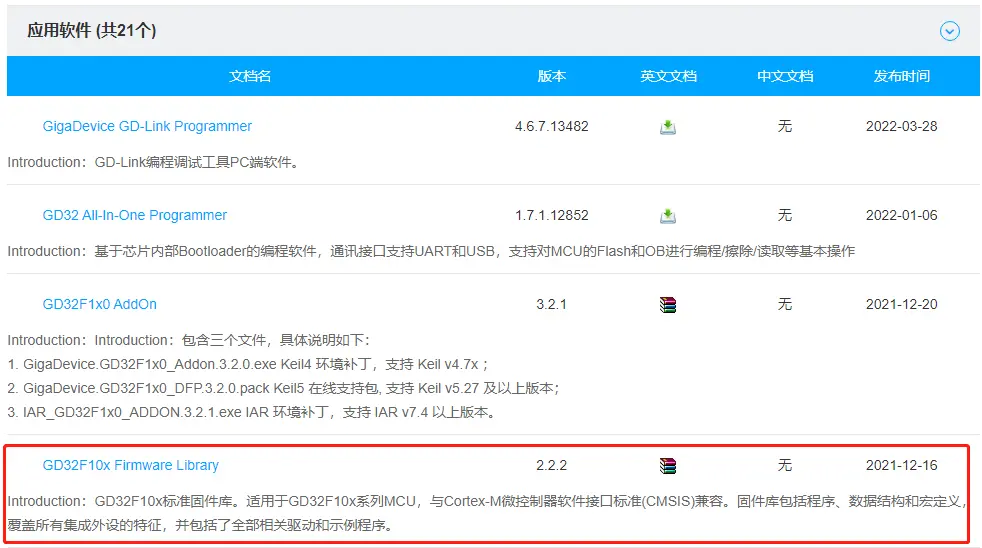Click the 英文文档 column header
Screen dimensions: 982x548
668,76
